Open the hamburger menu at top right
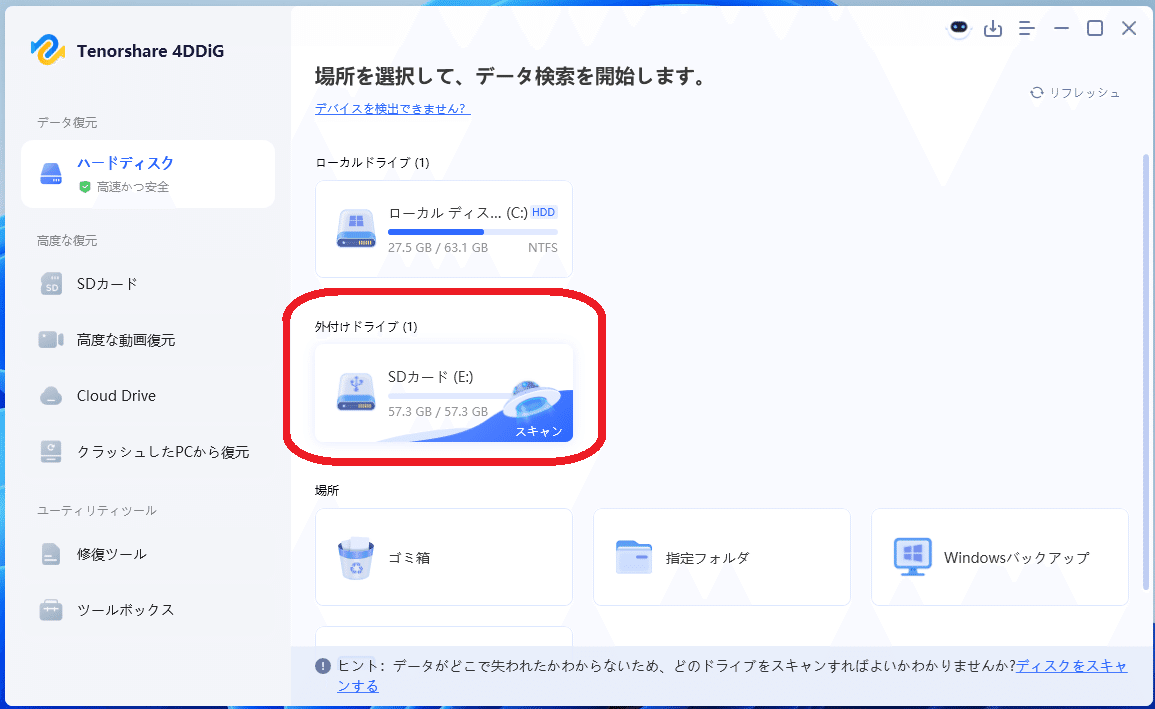The image size is (1155, 709). pyautogui.click(x=1026, y=28)
